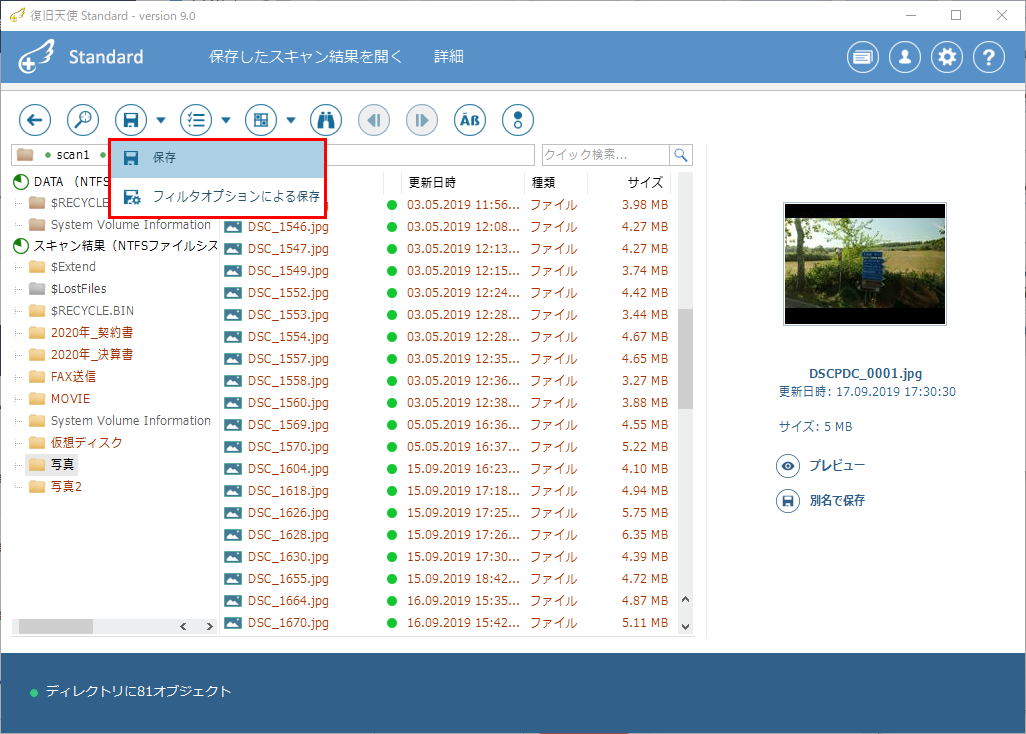Sort by サイズ column header
The height and width of the screenshot is (734, 1026).
pos(645,183)
